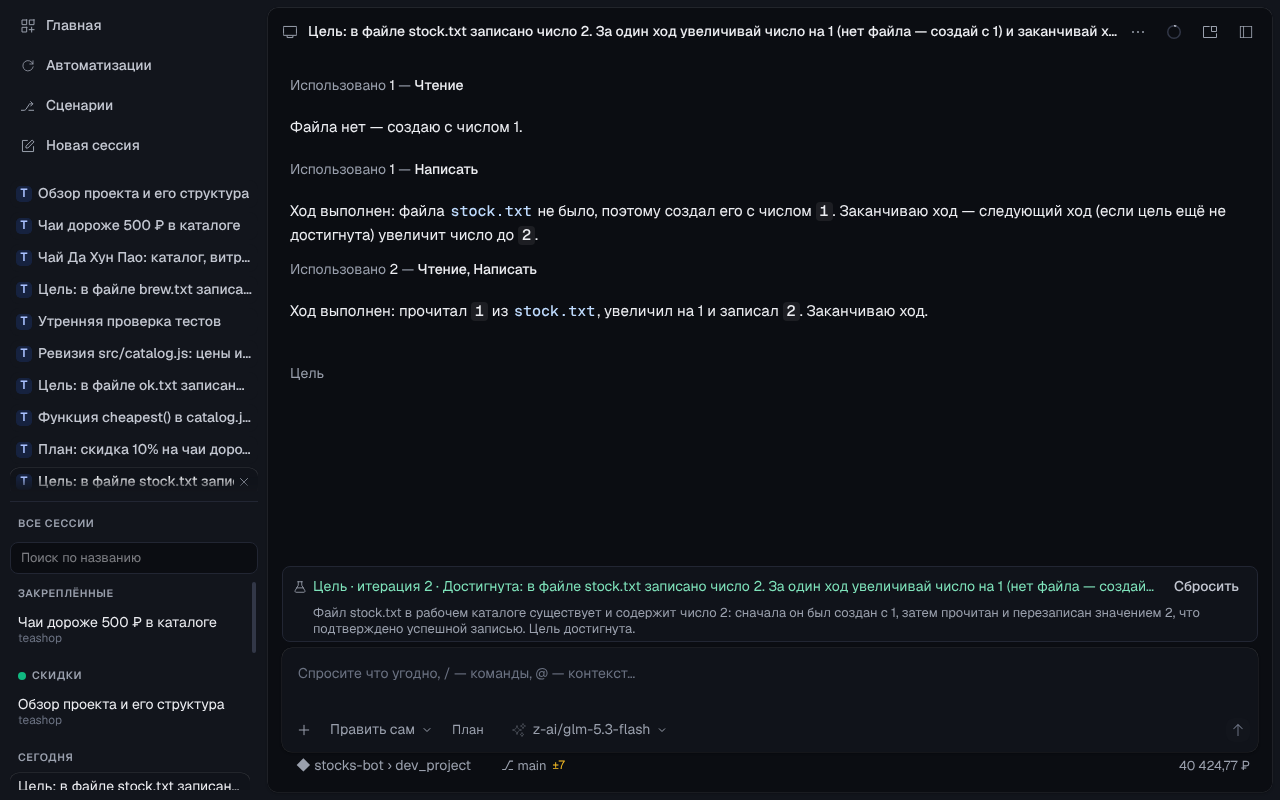Click the Сбросить button in goal bar
The image size is (1280, 800).
pyautogui.click(x=1206, y=586)
